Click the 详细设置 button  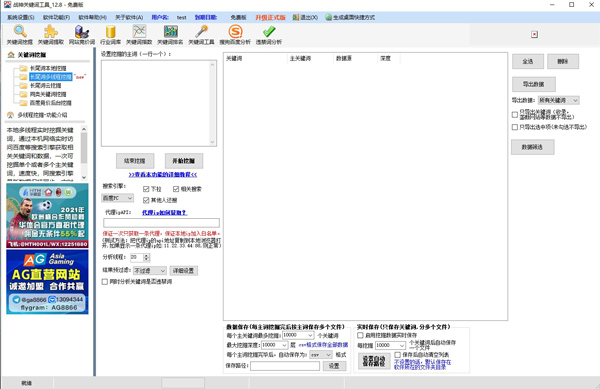point(183,270)
